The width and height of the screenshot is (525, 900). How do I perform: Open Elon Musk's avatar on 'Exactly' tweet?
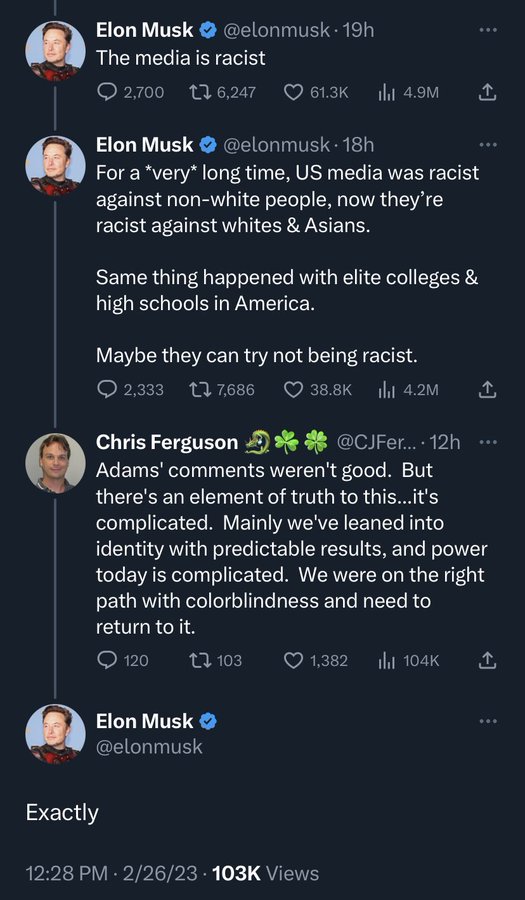(55, 734)
